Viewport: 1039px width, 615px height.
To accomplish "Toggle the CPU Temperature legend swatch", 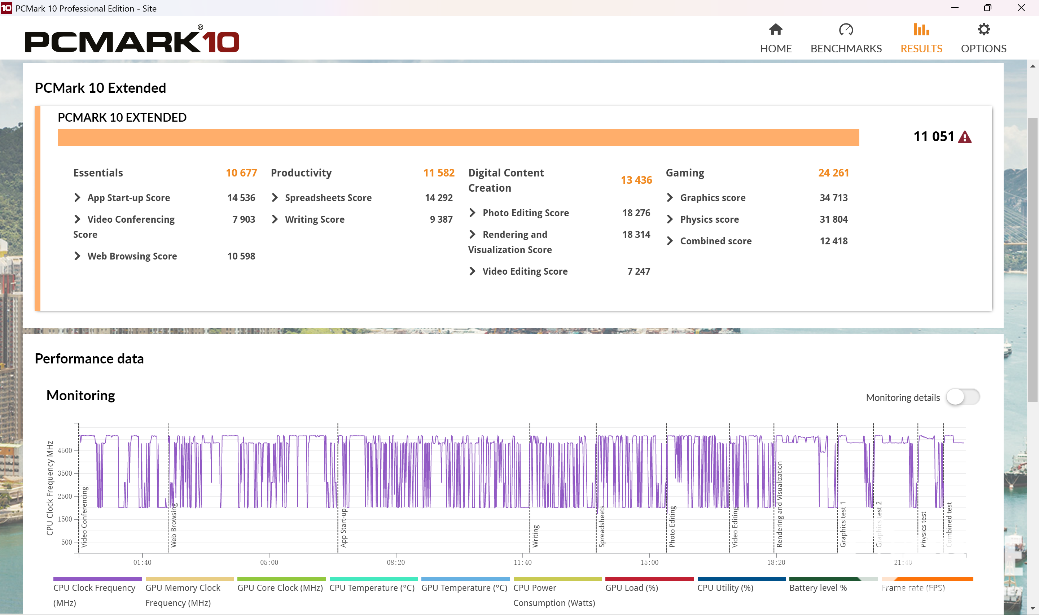I will 374,579.
